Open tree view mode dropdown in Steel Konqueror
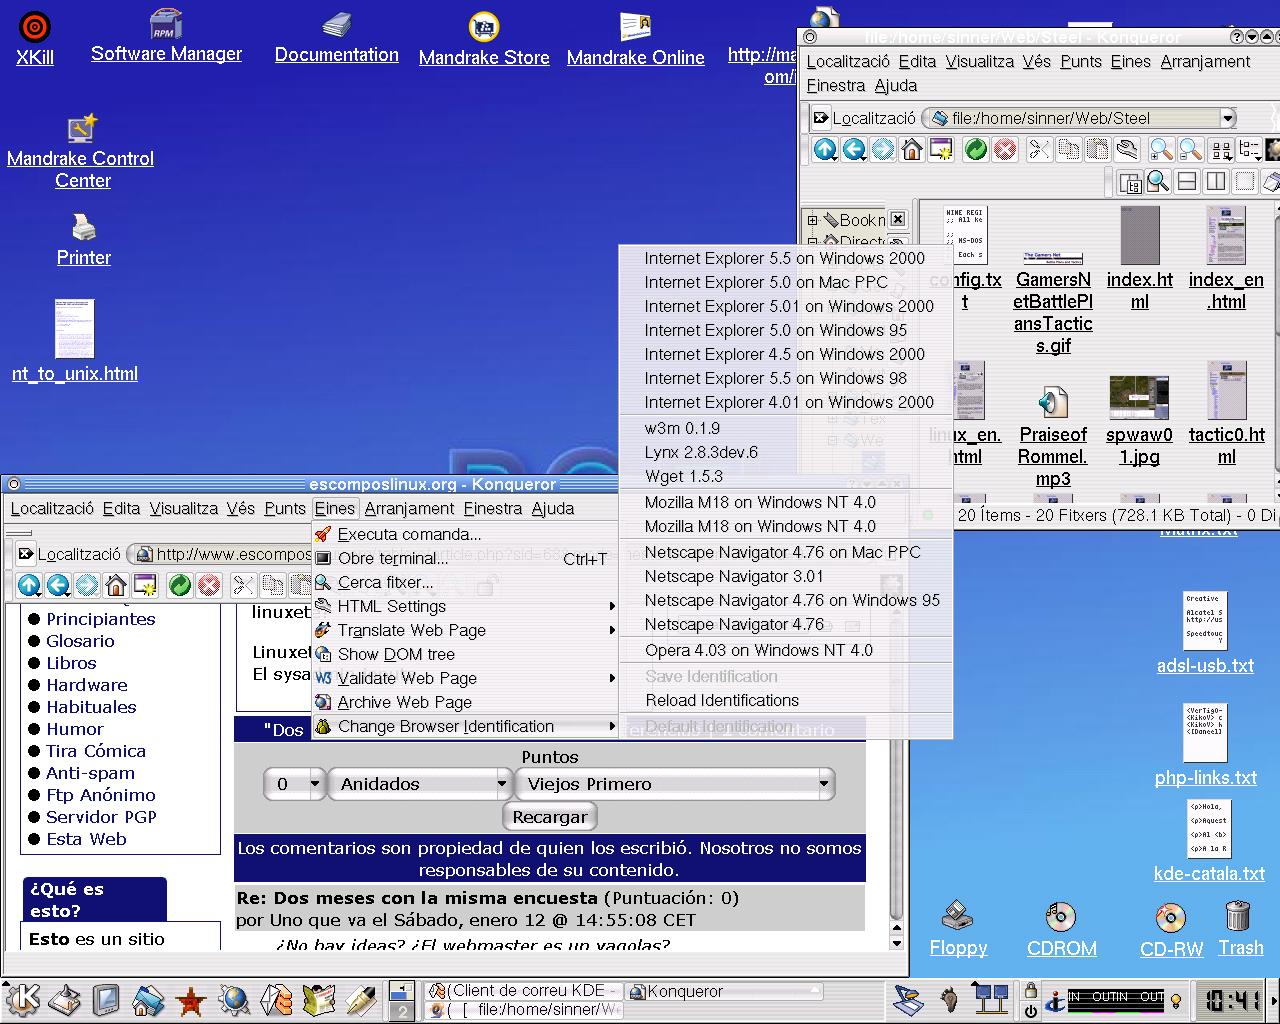 (x=1250, y=150)
